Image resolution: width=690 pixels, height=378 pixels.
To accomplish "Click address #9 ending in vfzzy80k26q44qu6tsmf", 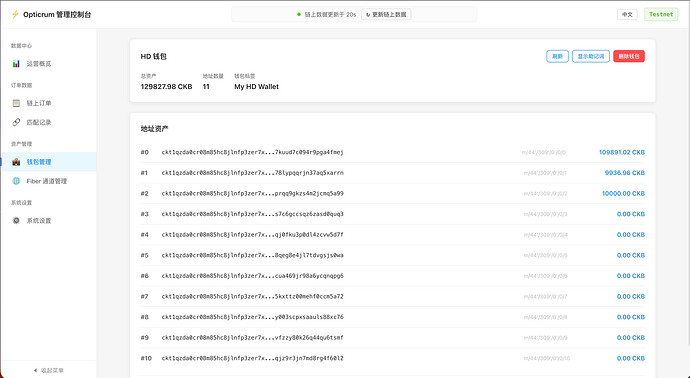I will point(253,338).
